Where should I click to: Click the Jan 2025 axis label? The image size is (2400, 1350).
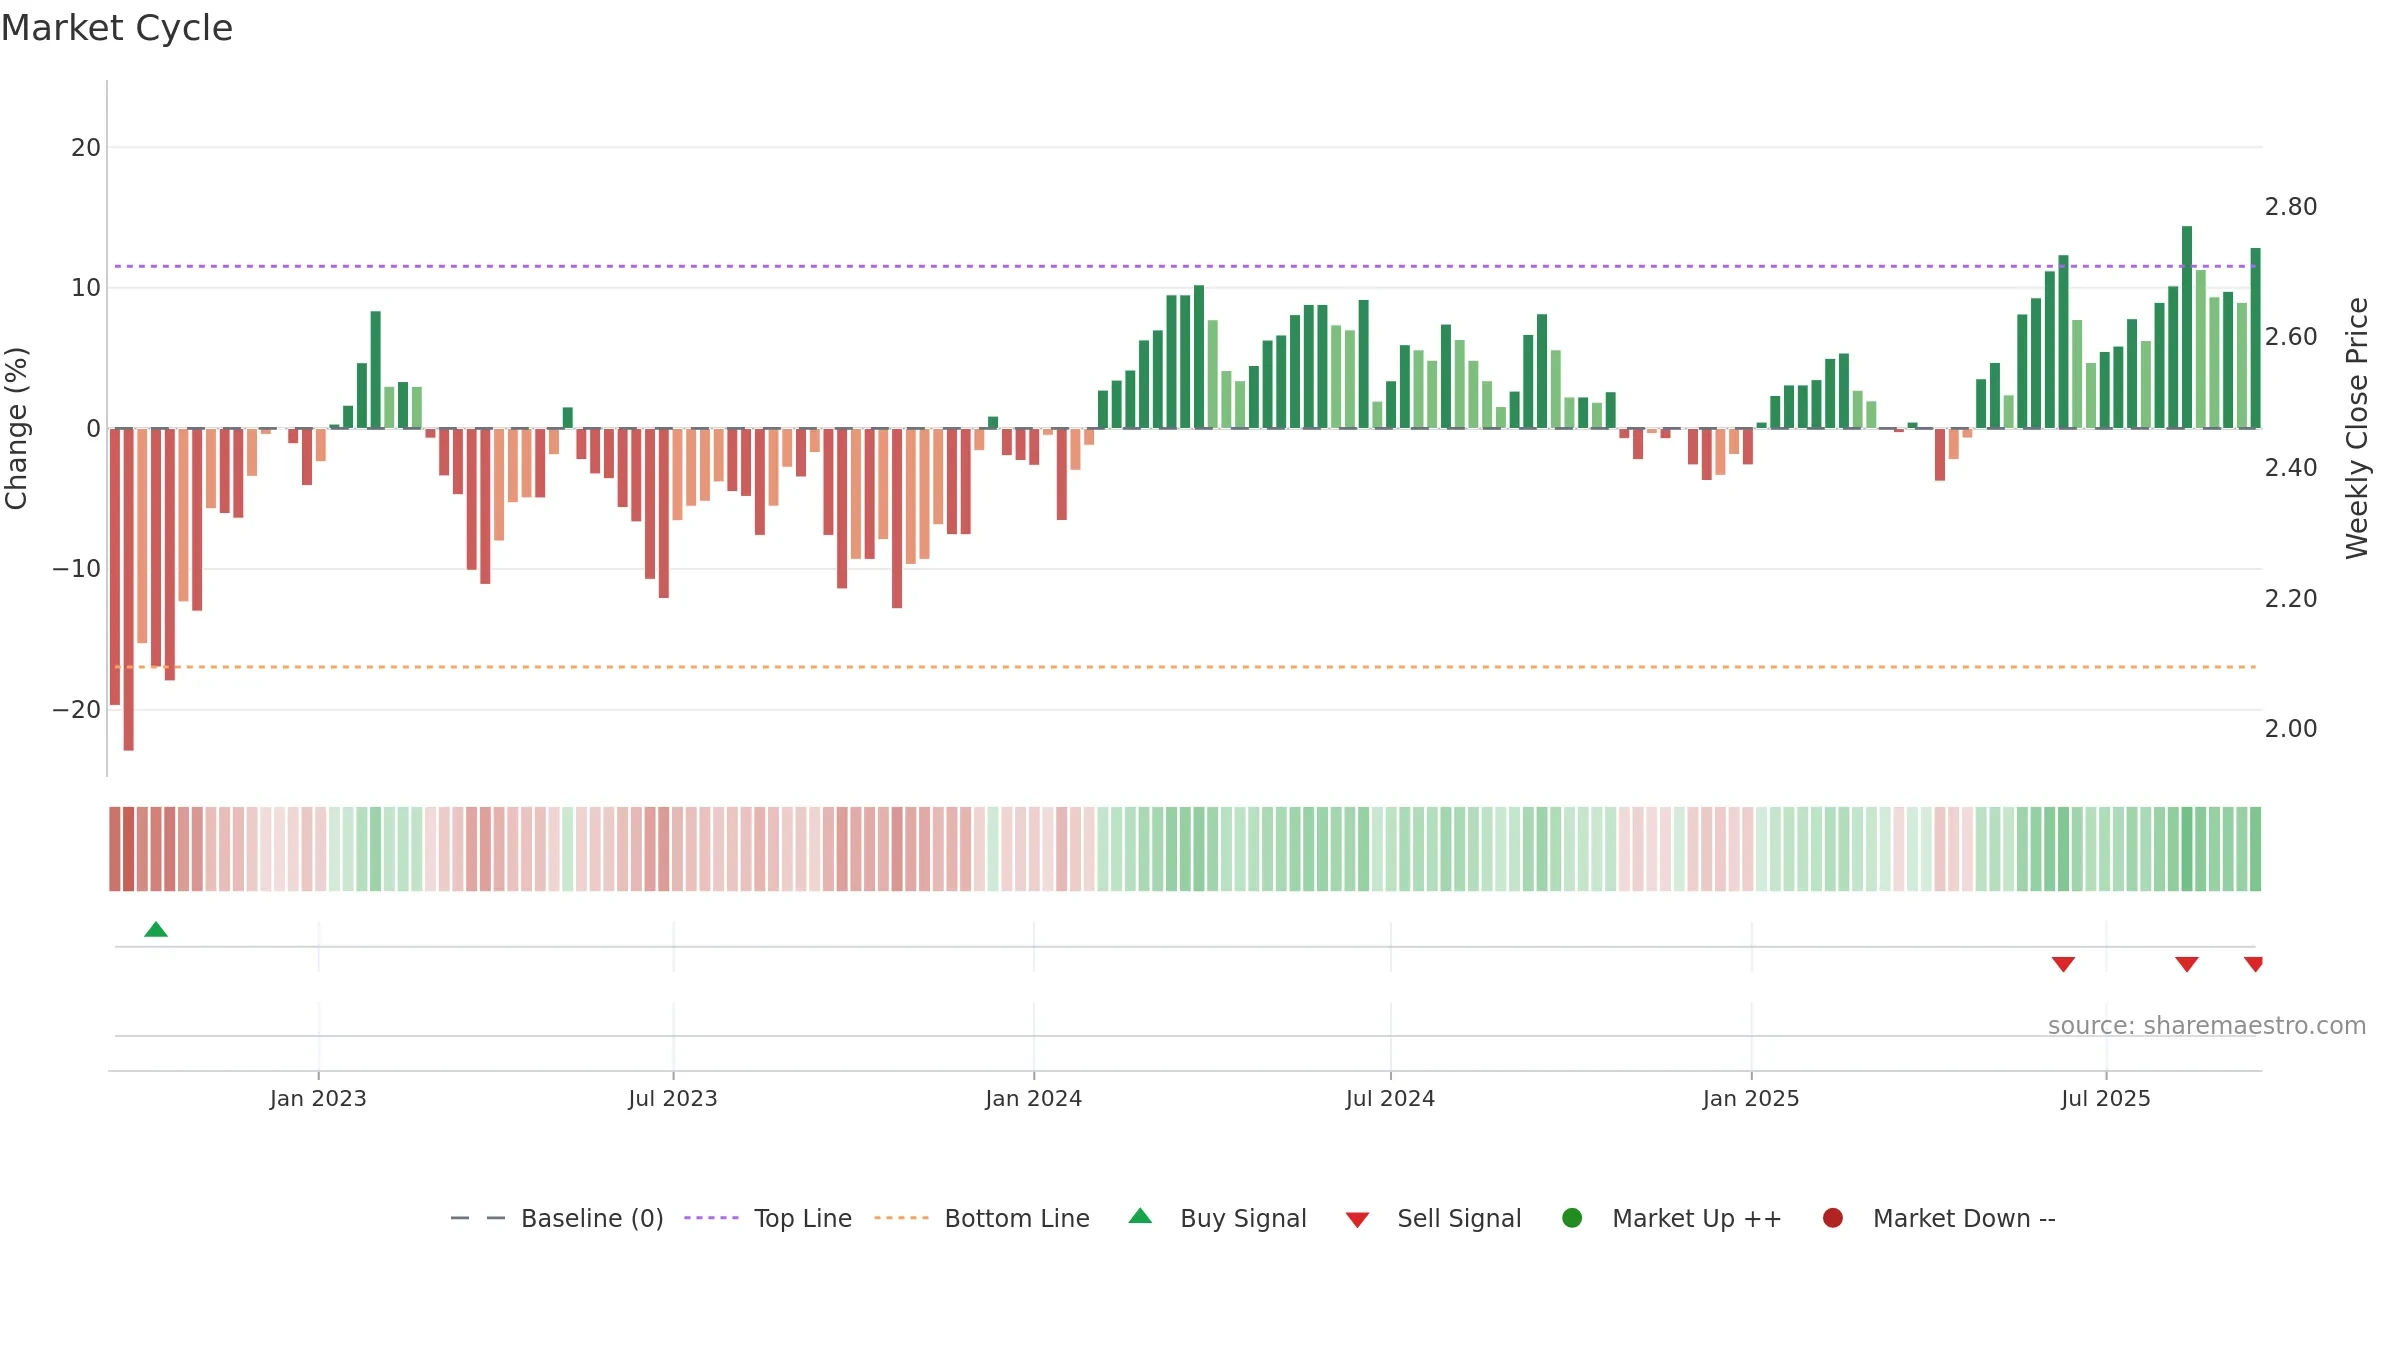(x=1751, y=1098)
